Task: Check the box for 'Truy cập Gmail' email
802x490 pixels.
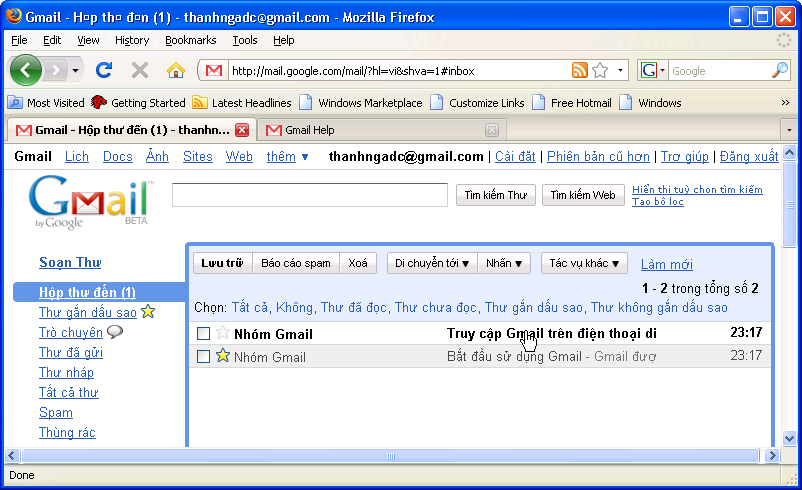Action: click(204, 333)
